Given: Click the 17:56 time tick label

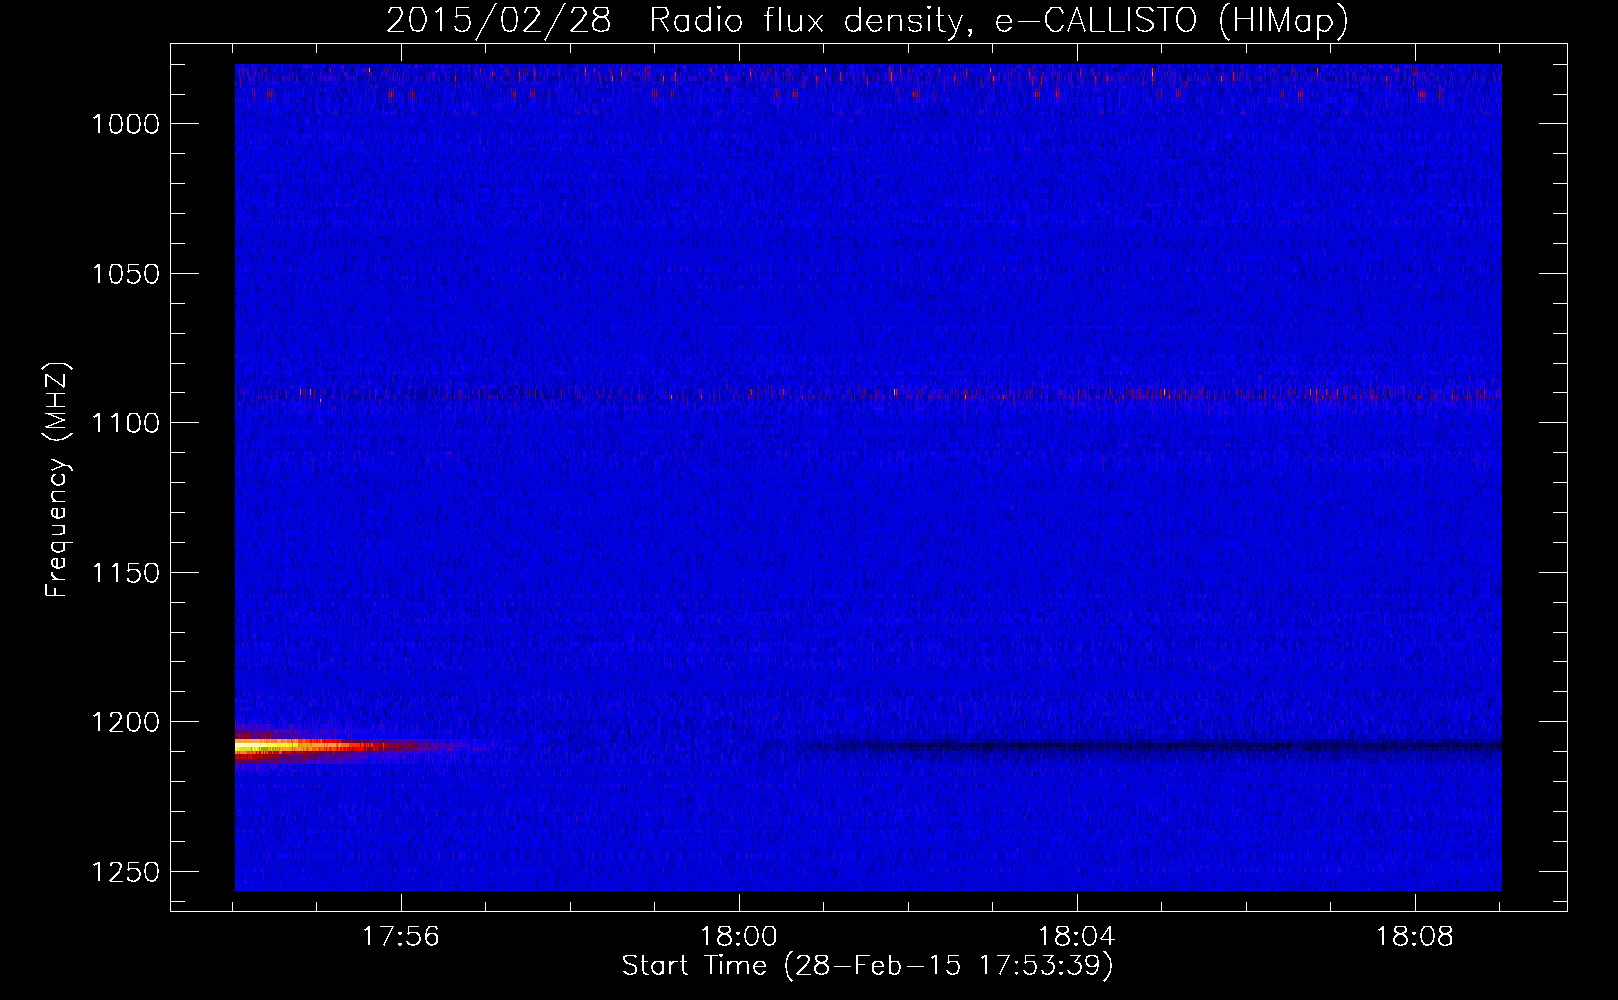Looking at the screenshot, I should (401, 937).
